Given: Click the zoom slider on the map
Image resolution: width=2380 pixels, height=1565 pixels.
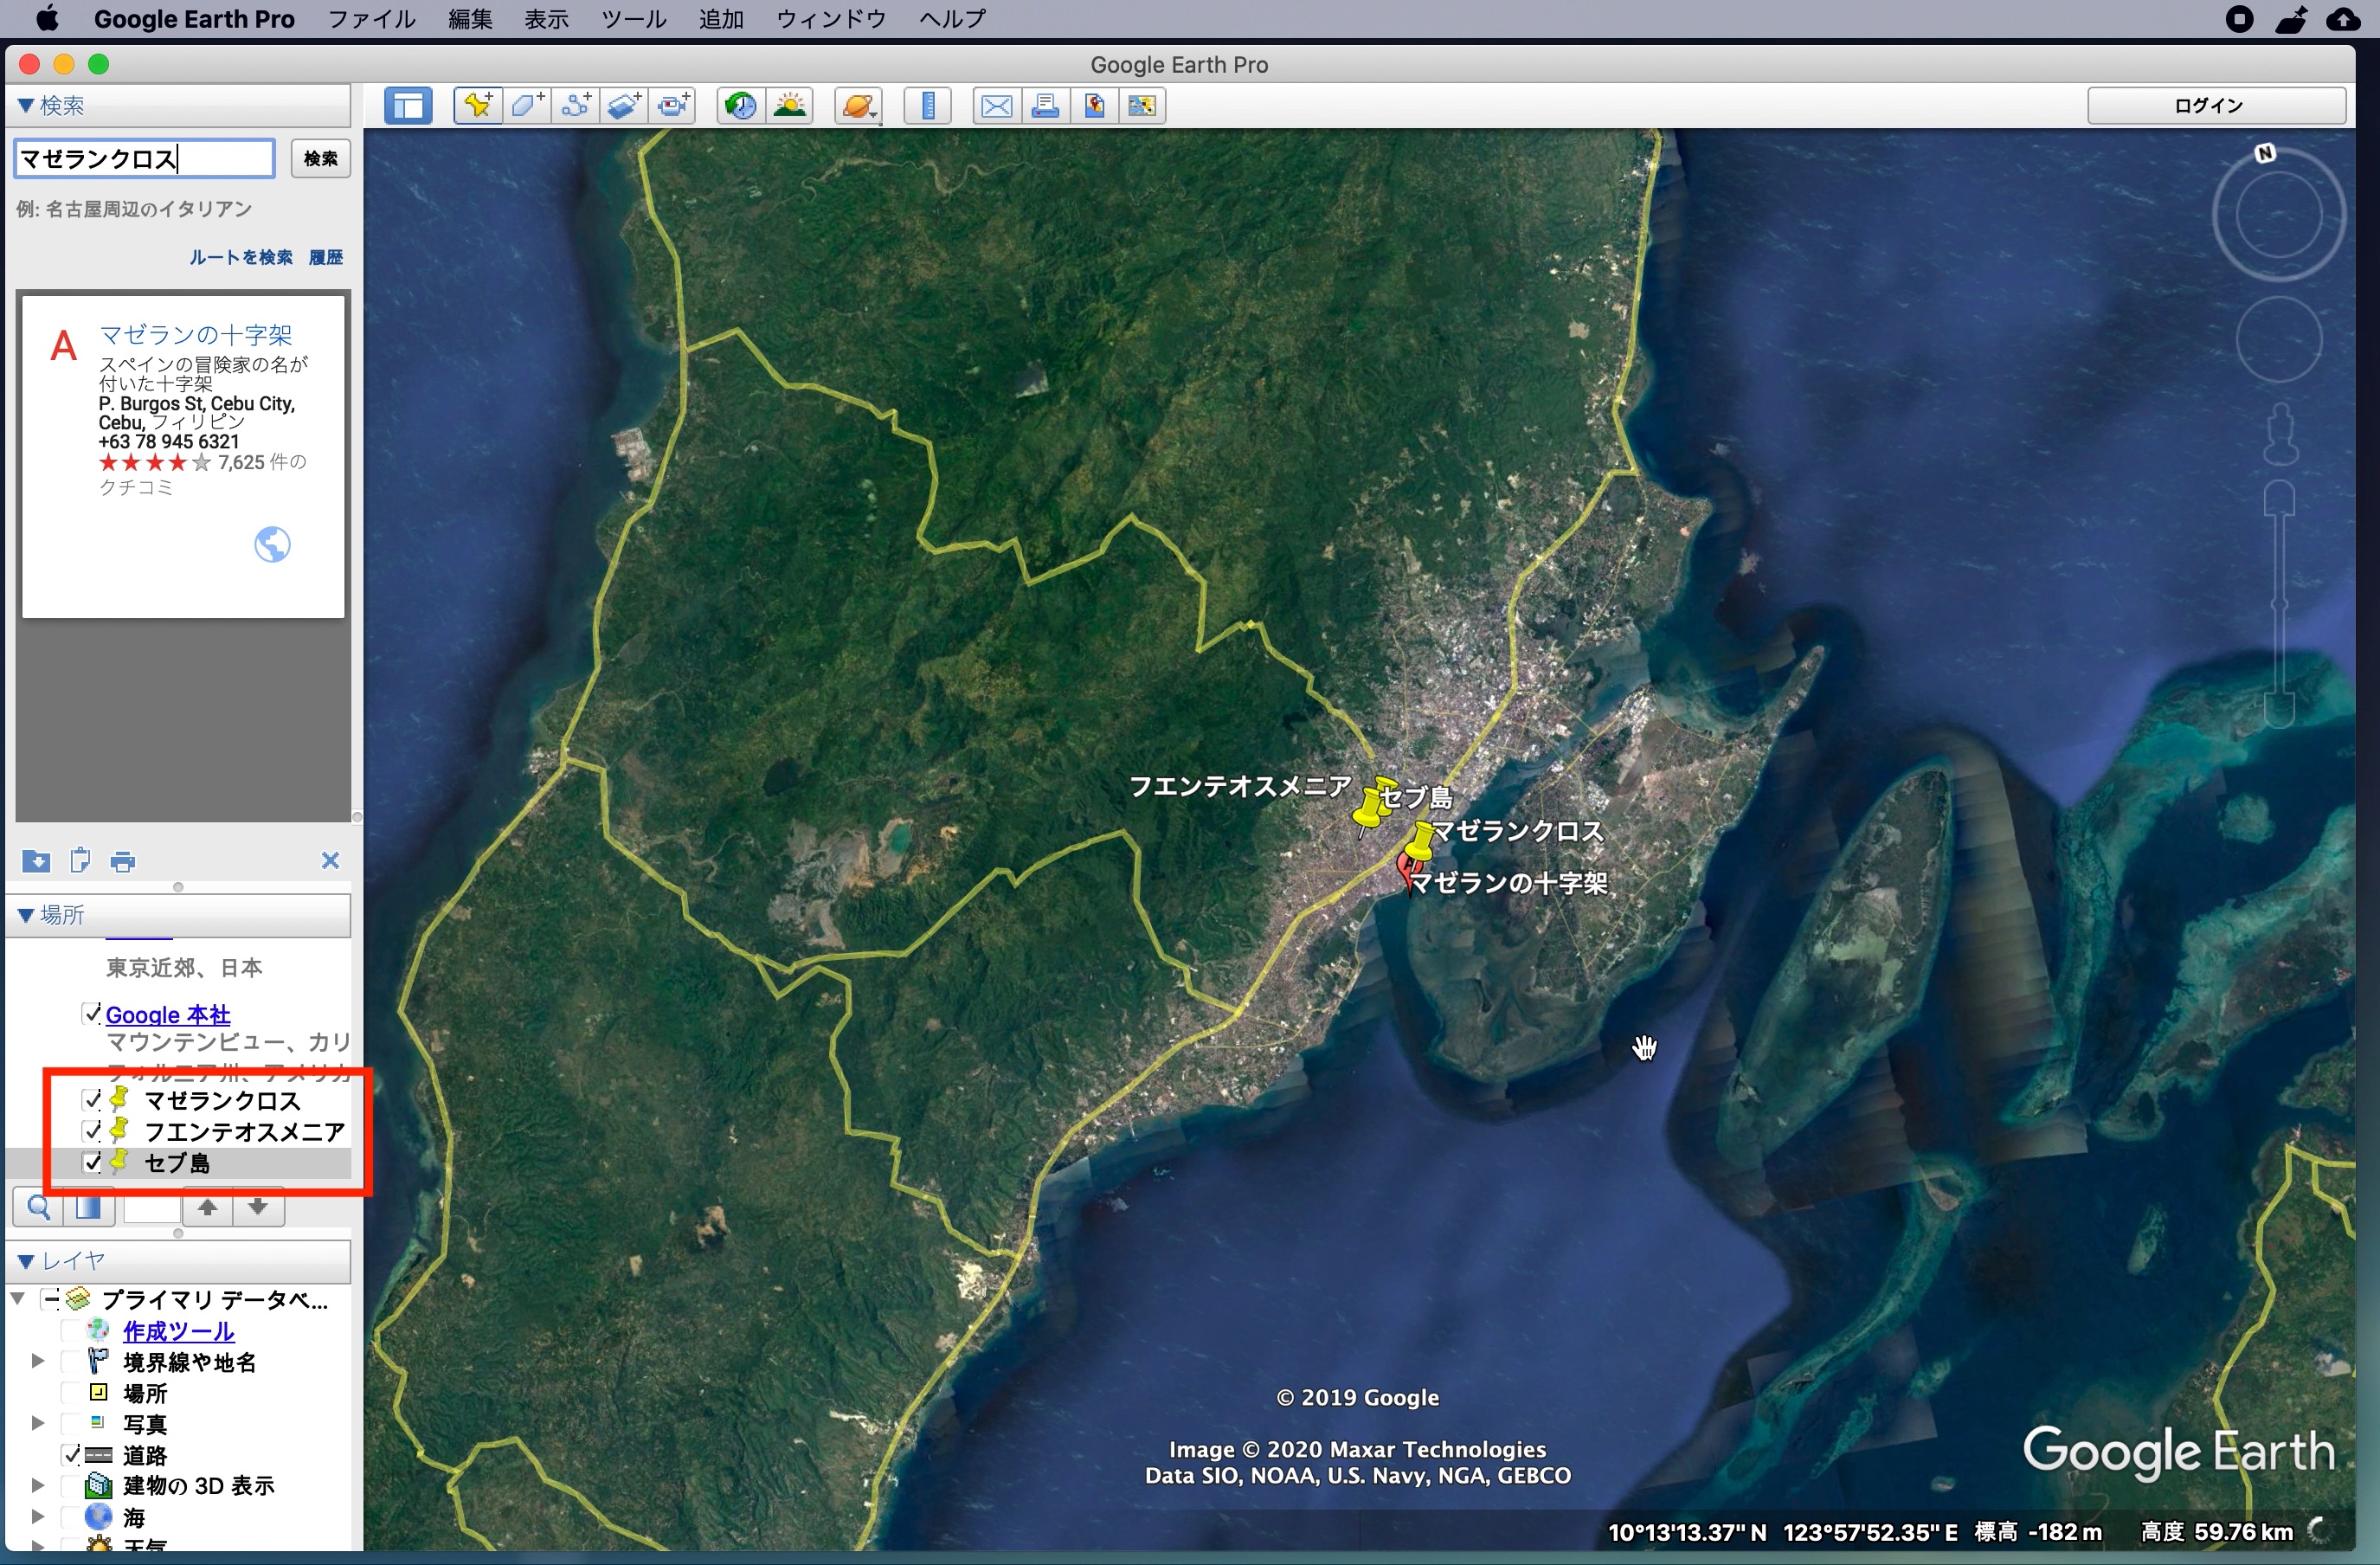Looking at the screenshot, I should (x=2279, y=604).
